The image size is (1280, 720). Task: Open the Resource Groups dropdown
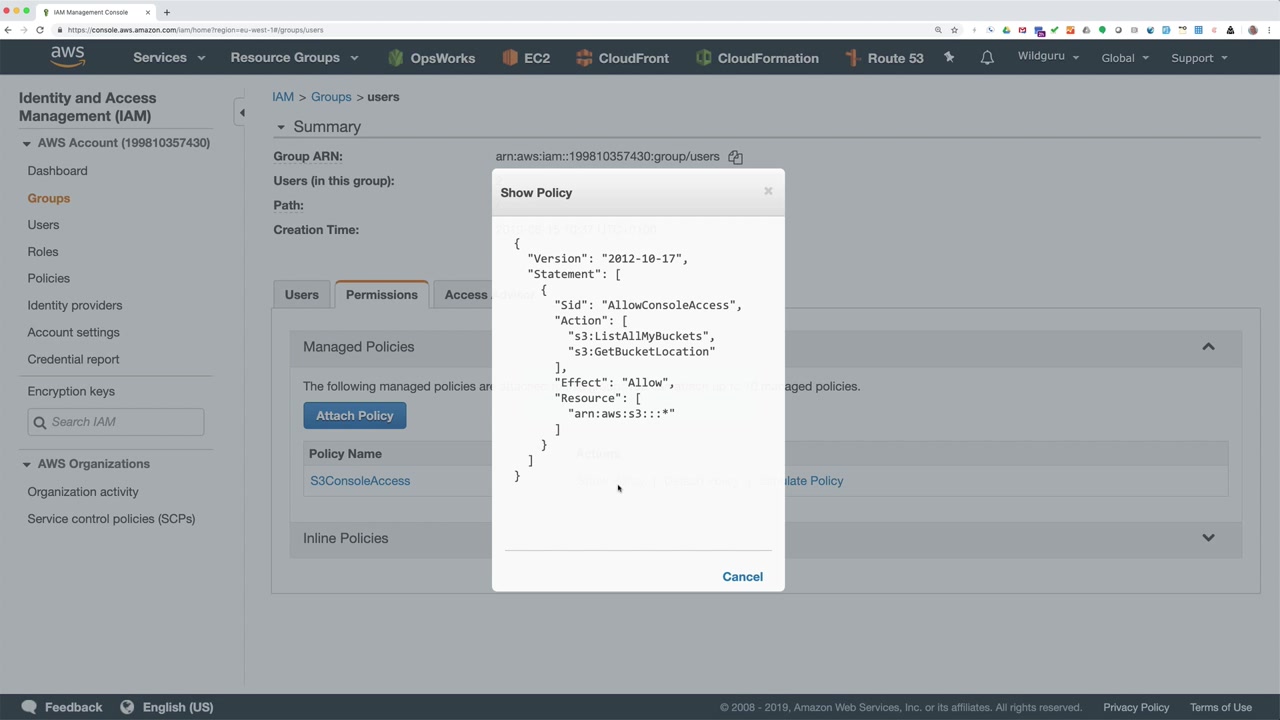[293, 58]
